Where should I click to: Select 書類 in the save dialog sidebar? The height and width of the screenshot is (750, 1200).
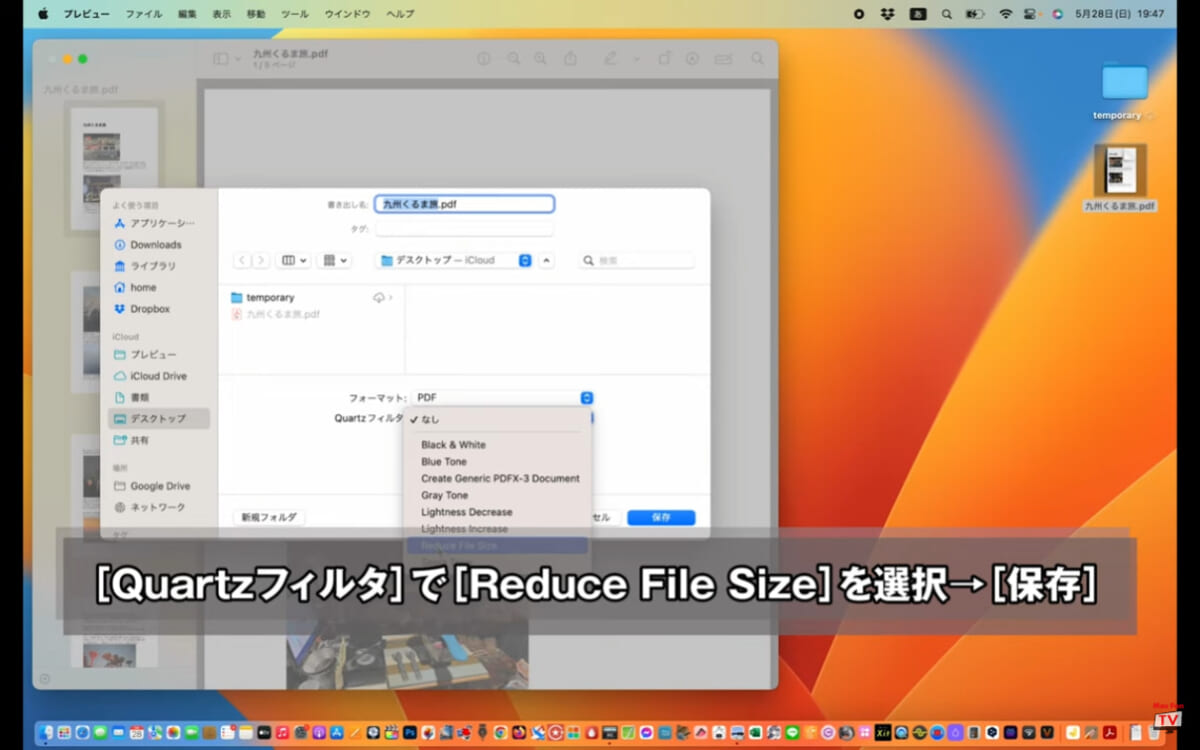[159, 397]
